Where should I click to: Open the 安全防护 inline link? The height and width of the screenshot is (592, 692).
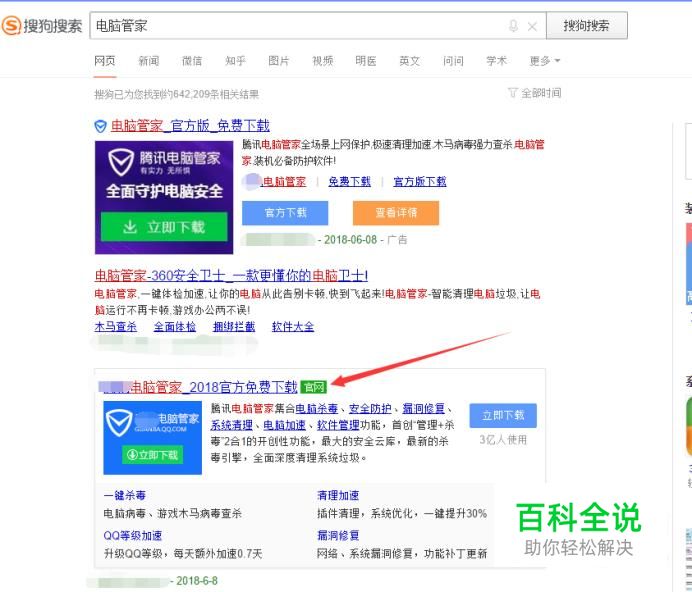click(370, 409)
